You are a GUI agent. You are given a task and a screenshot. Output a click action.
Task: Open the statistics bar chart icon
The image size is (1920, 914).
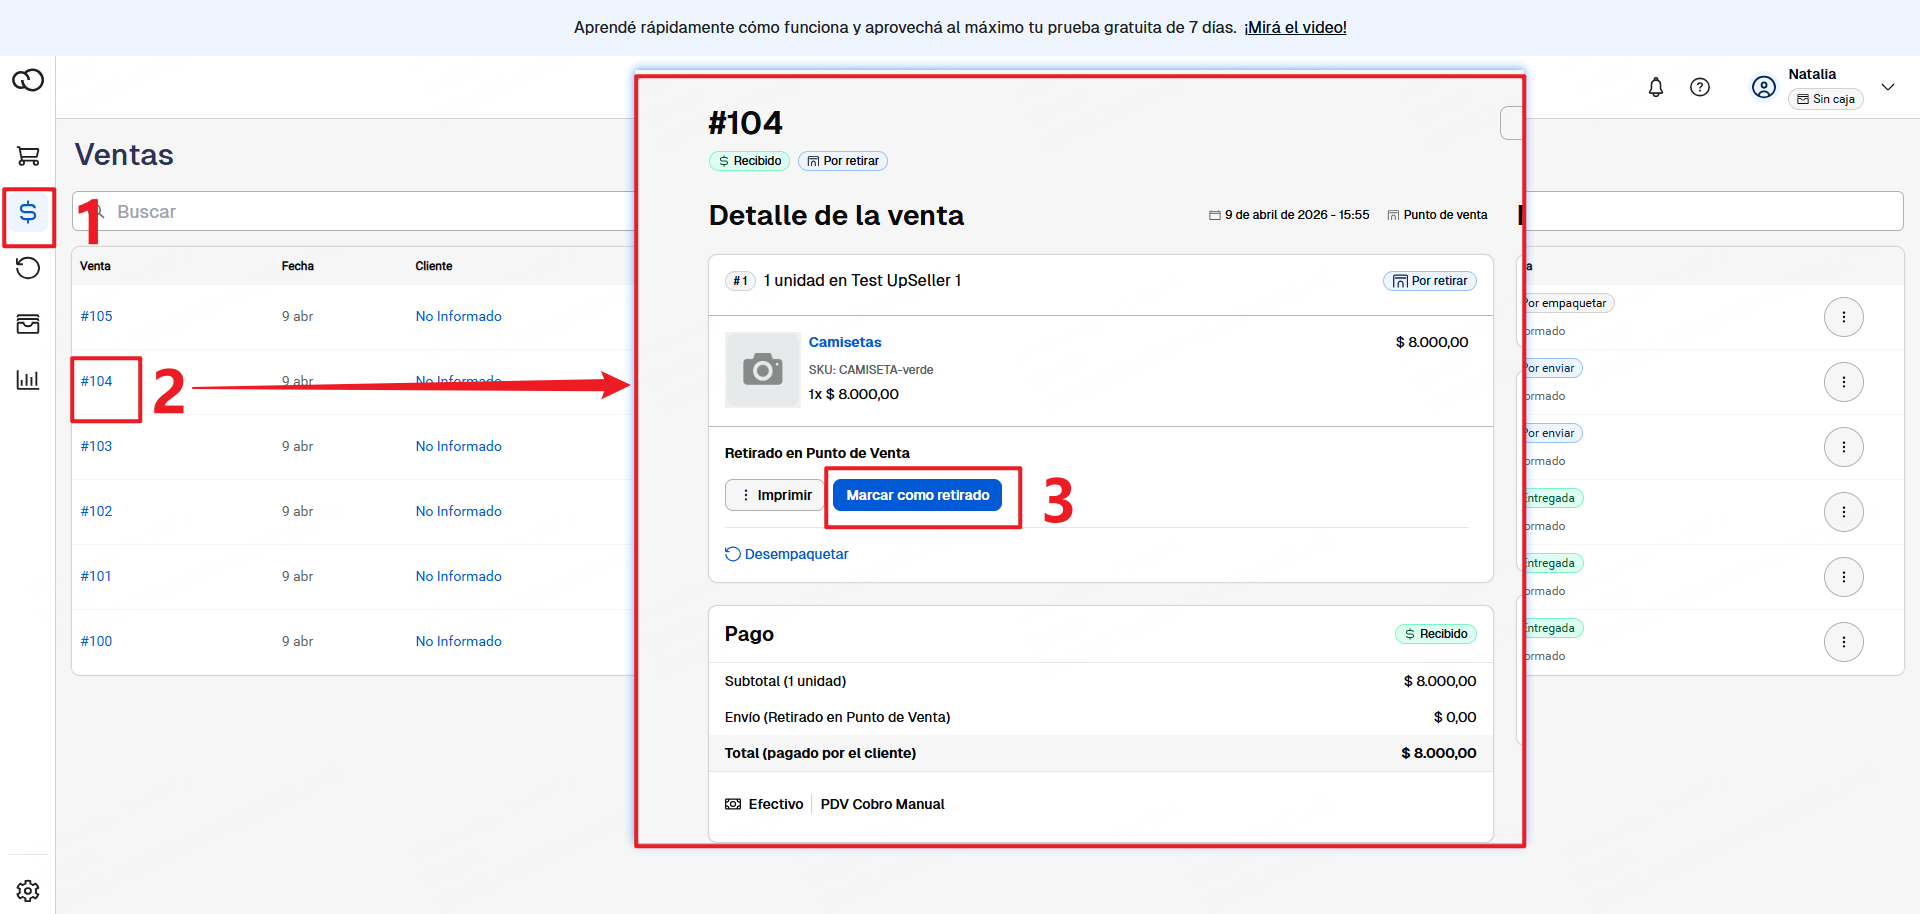click(x=28, y=380)
